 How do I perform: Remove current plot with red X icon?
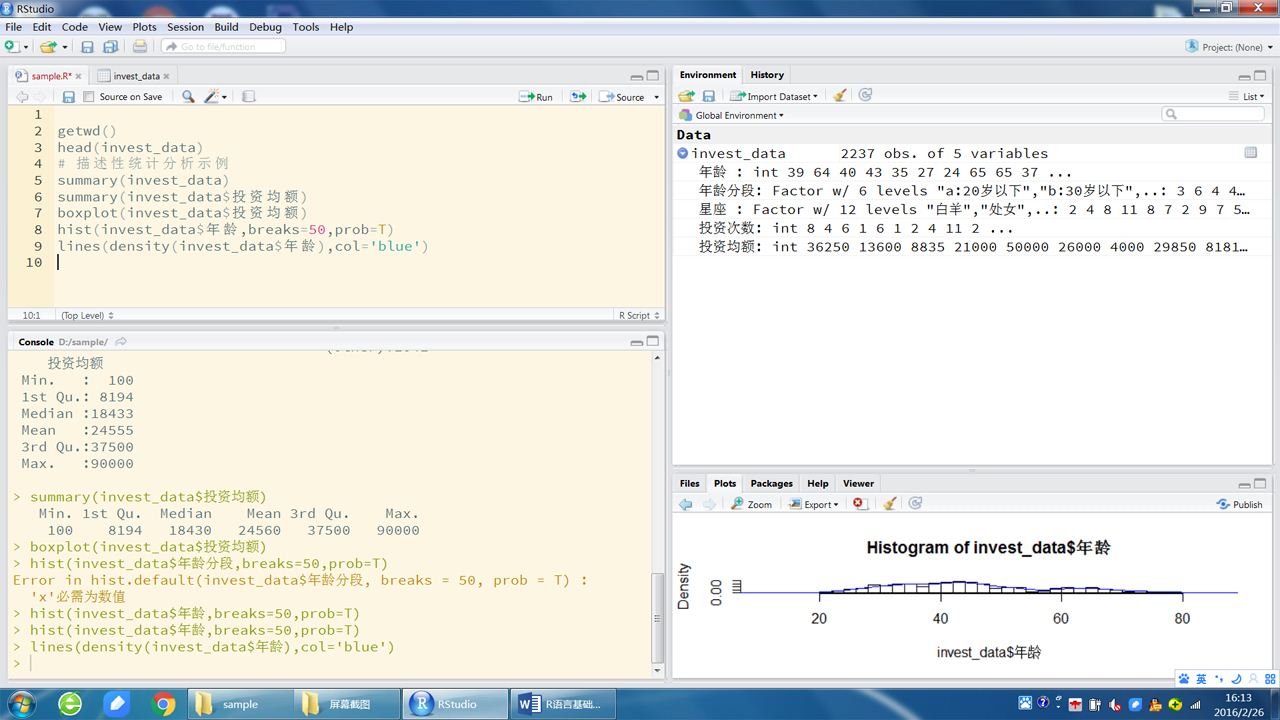click(x=859, y=504)
